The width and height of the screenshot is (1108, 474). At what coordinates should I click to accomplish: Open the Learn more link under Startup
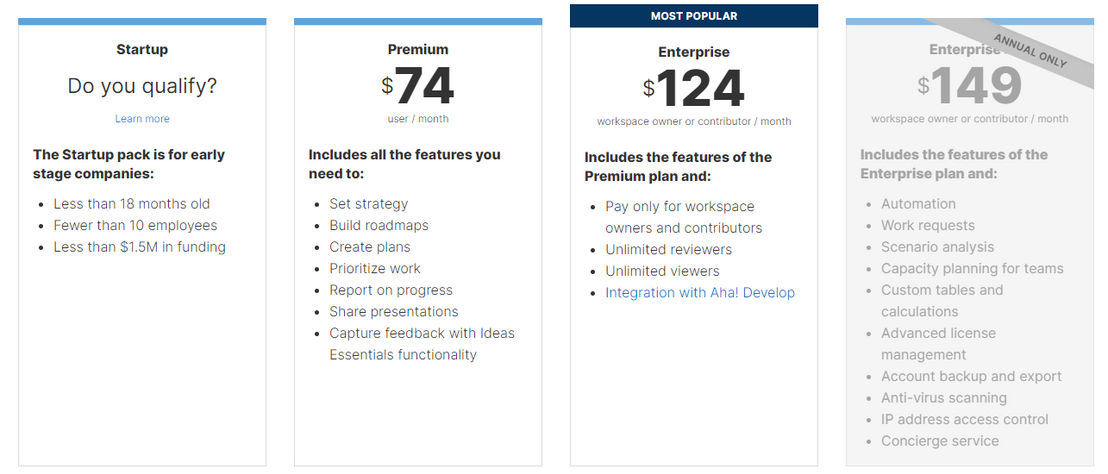(x=142, y=119)
